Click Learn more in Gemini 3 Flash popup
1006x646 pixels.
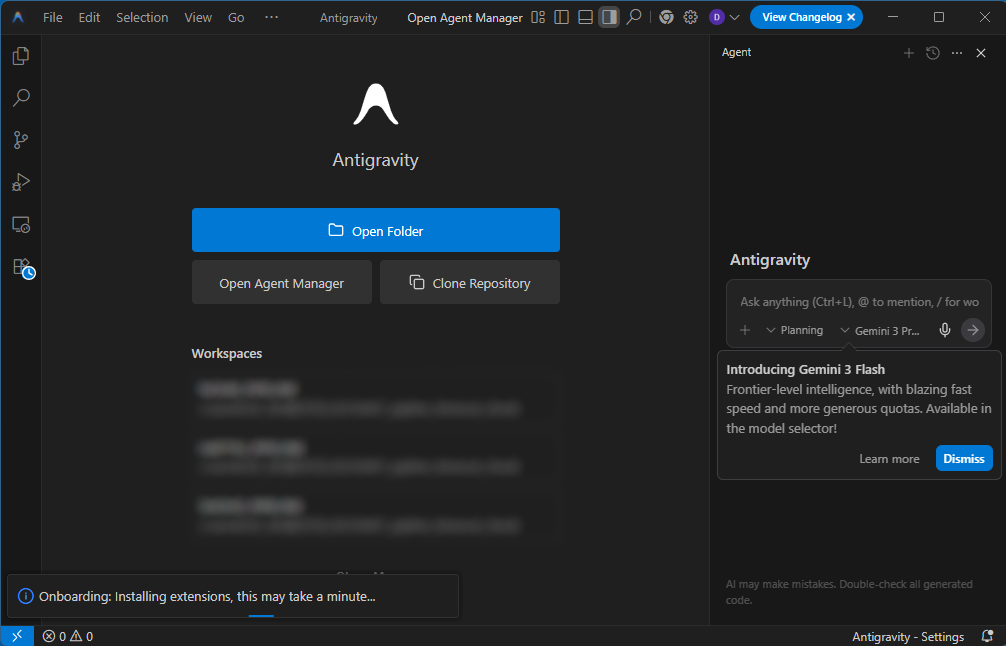tap(889, 459)
